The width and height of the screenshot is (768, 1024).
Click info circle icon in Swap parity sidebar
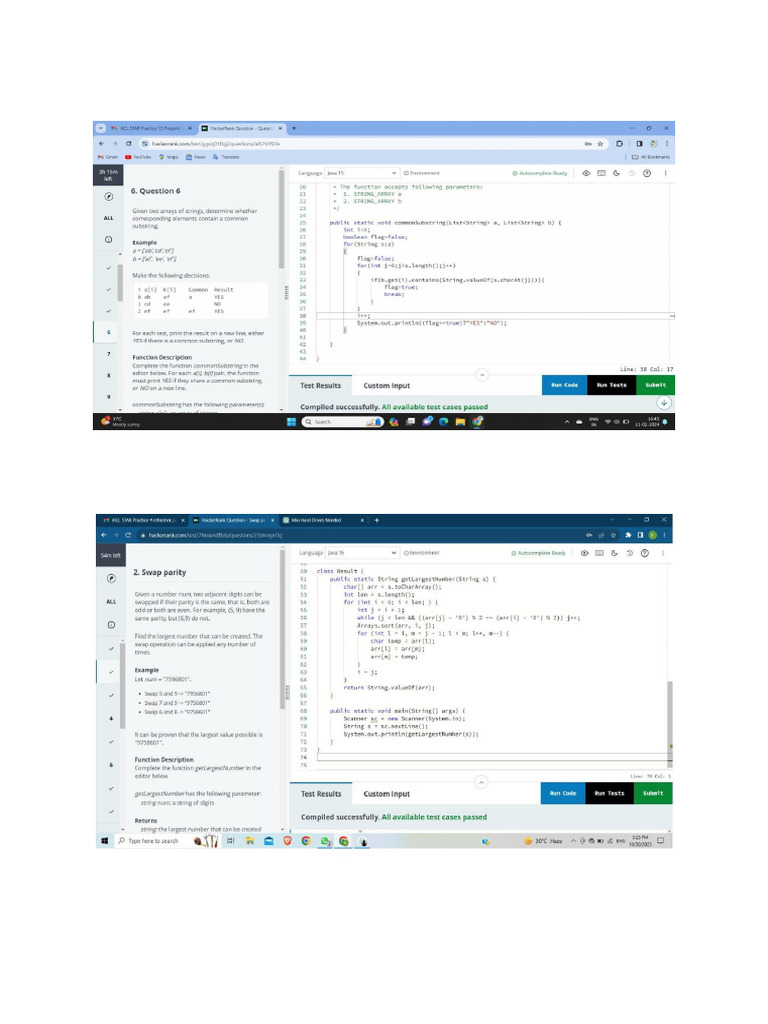point(111,625)
